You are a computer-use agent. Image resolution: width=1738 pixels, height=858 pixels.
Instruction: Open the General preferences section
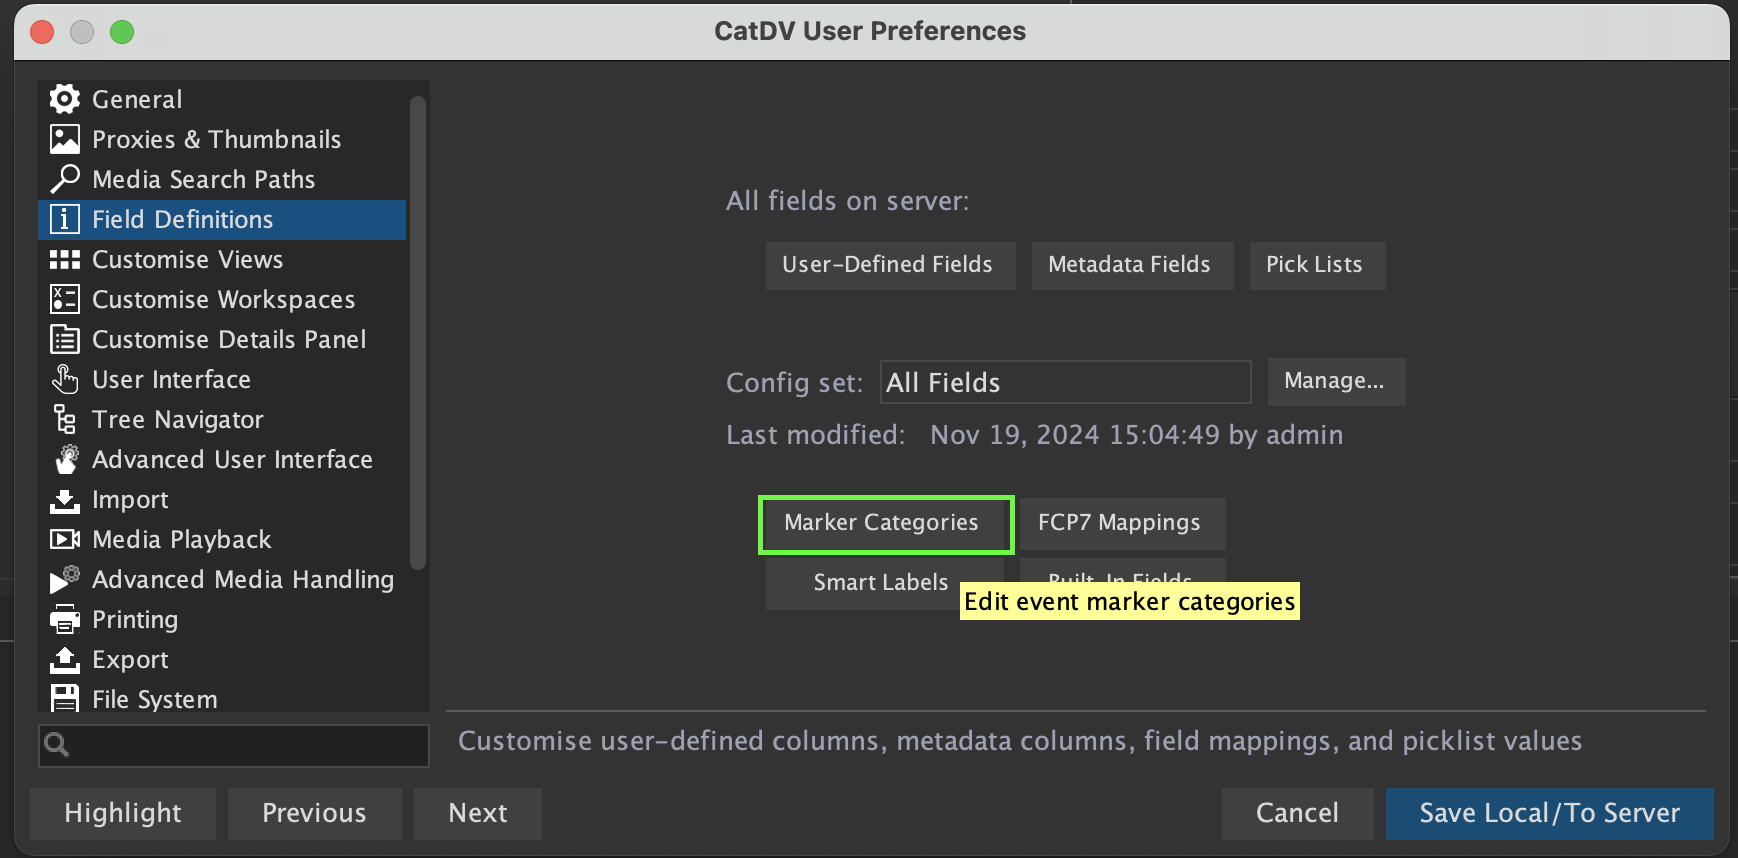click(x=222, y=99)
